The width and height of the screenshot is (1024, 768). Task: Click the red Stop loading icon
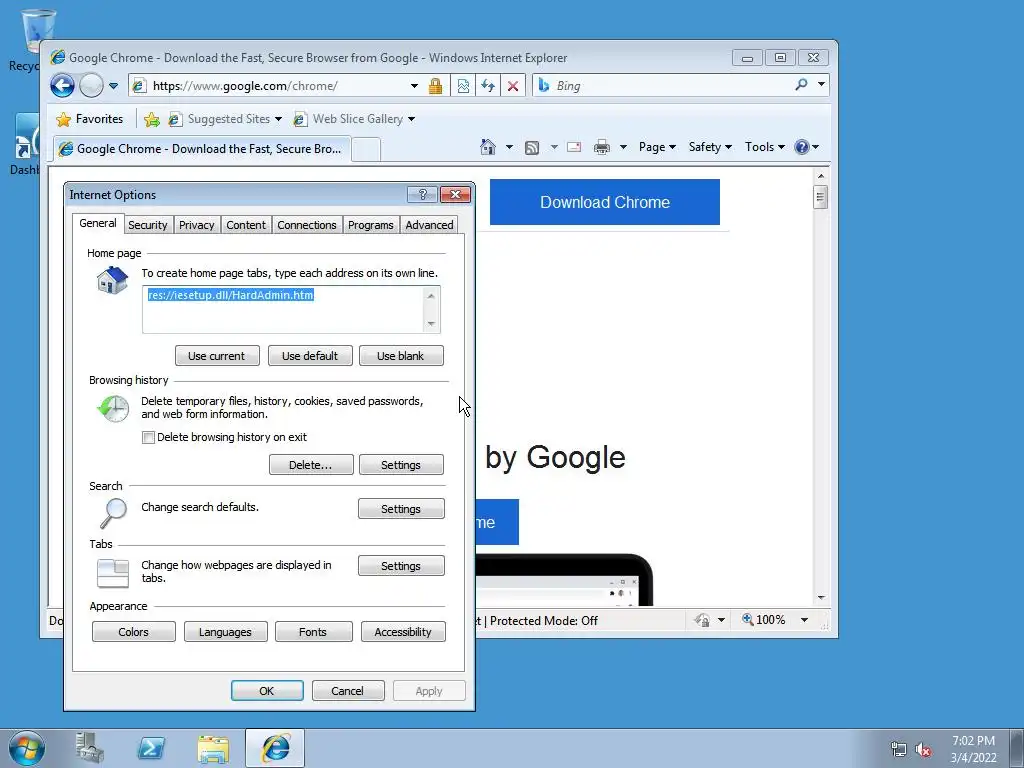[513, 86]
